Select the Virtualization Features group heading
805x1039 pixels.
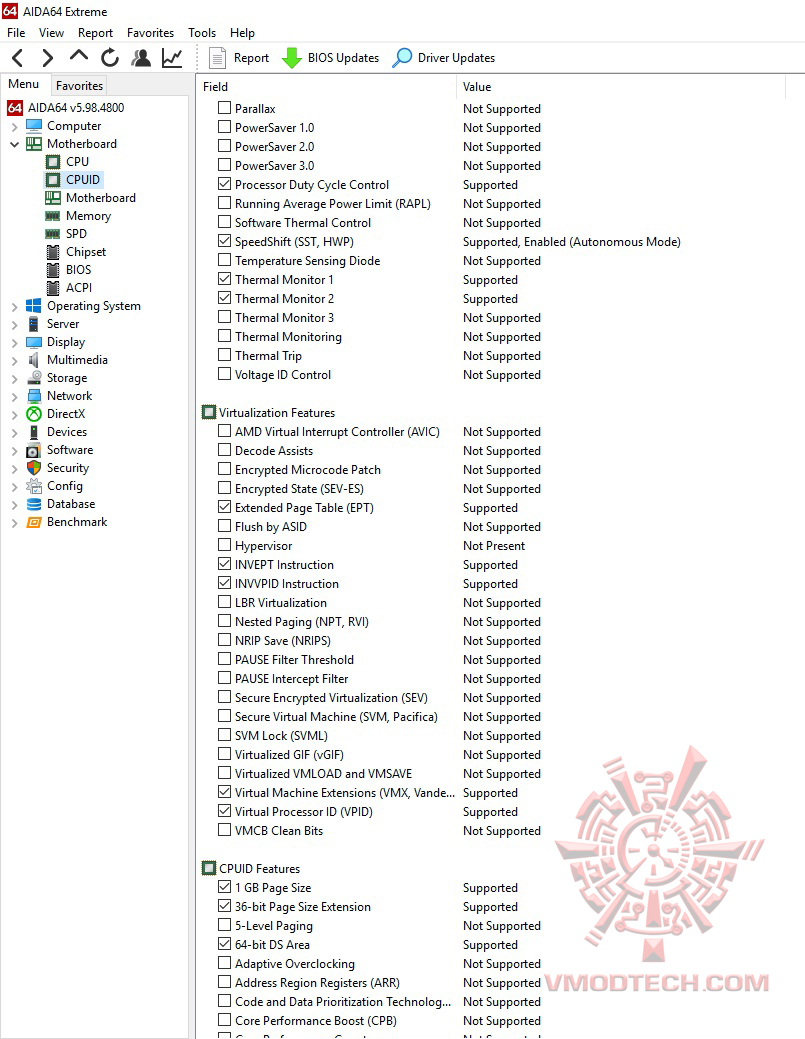277,413
